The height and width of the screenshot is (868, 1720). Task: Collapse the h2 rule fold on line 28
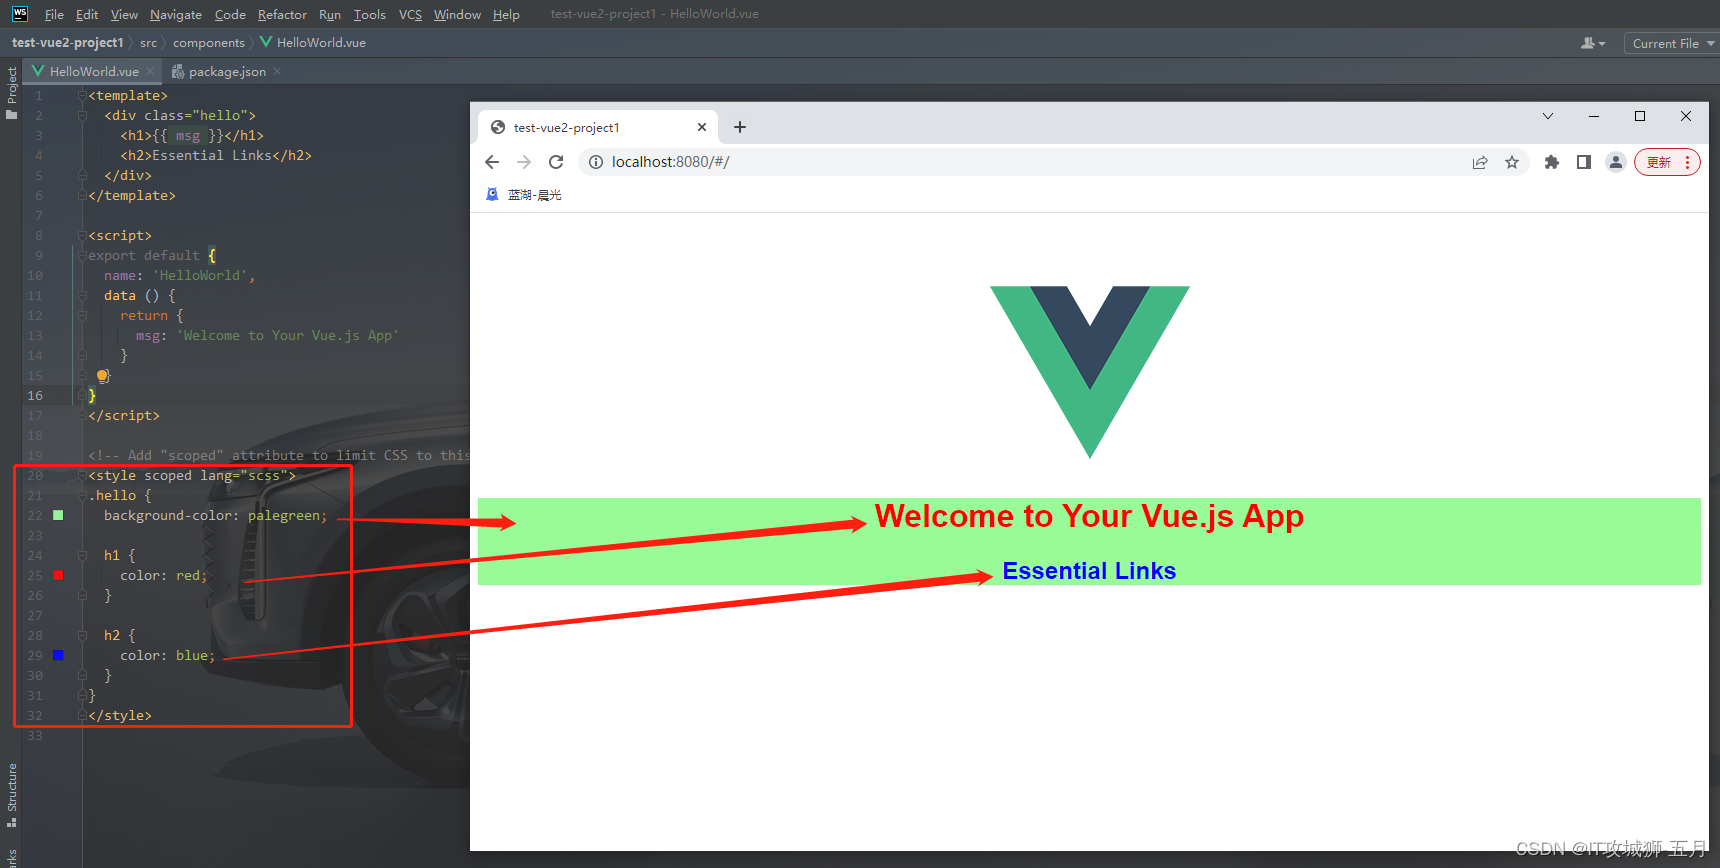(82, 635)
